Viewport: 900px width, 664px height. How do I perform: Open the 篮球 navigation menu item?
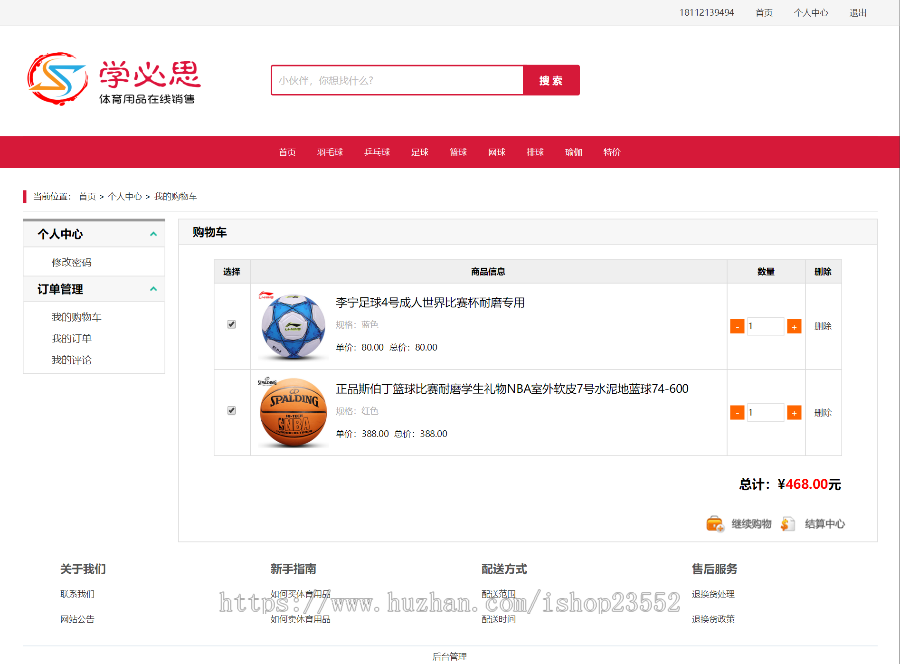coord(457,152)
